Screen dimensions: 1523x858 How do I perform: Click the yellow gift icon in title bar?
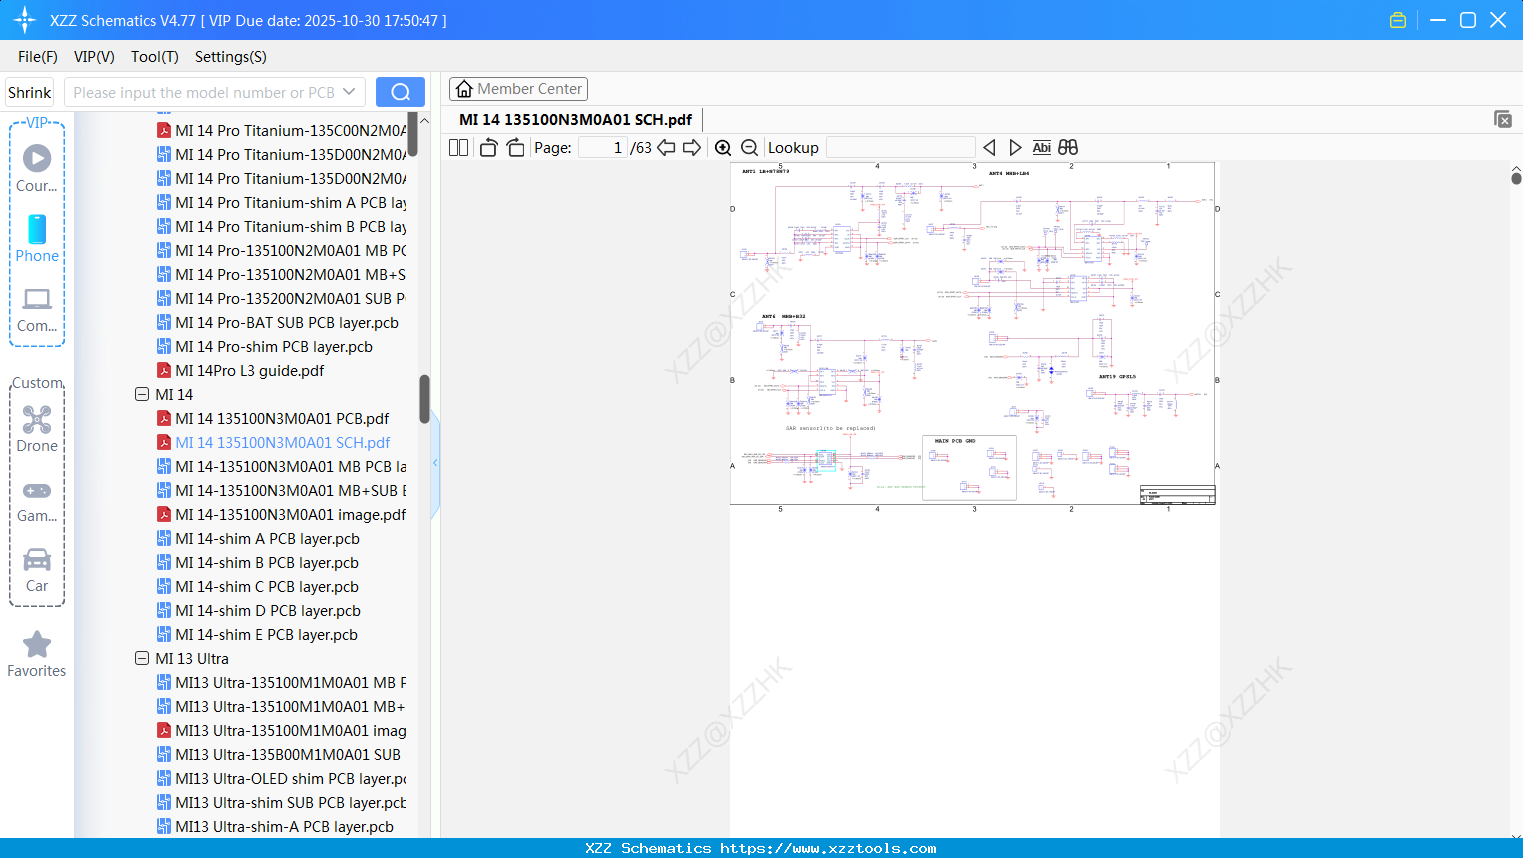pos(1398,20)
